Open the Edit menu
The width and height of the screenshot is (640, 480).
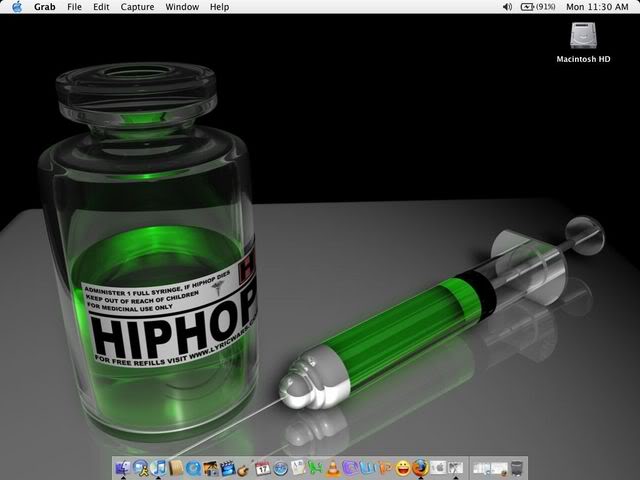(x=101, y=7)
